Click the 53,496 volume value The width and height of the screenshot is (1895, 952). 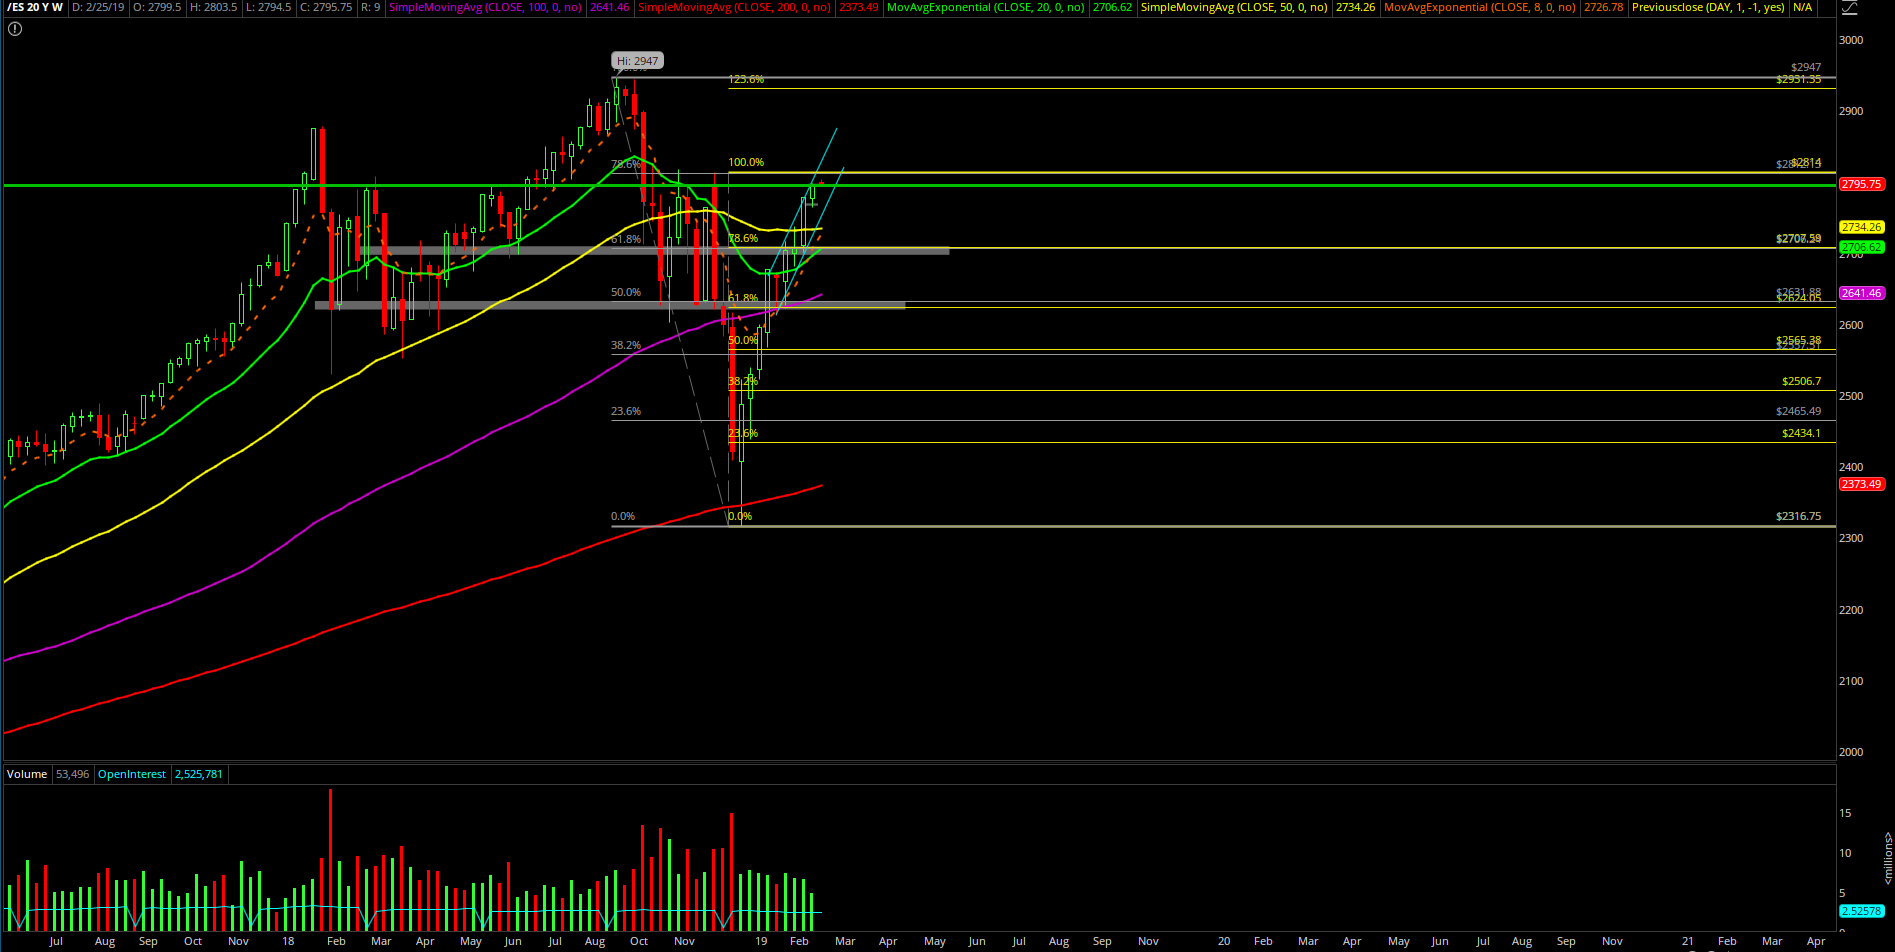pos(72,774)
